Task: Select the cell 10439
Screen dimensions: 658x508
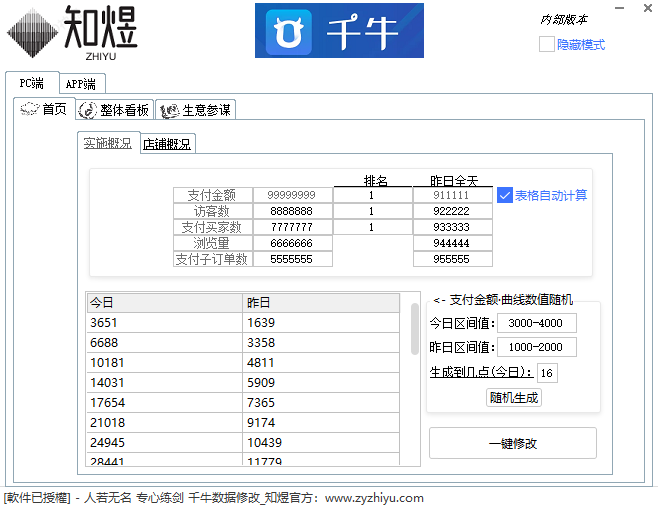Action: [321, 443]
